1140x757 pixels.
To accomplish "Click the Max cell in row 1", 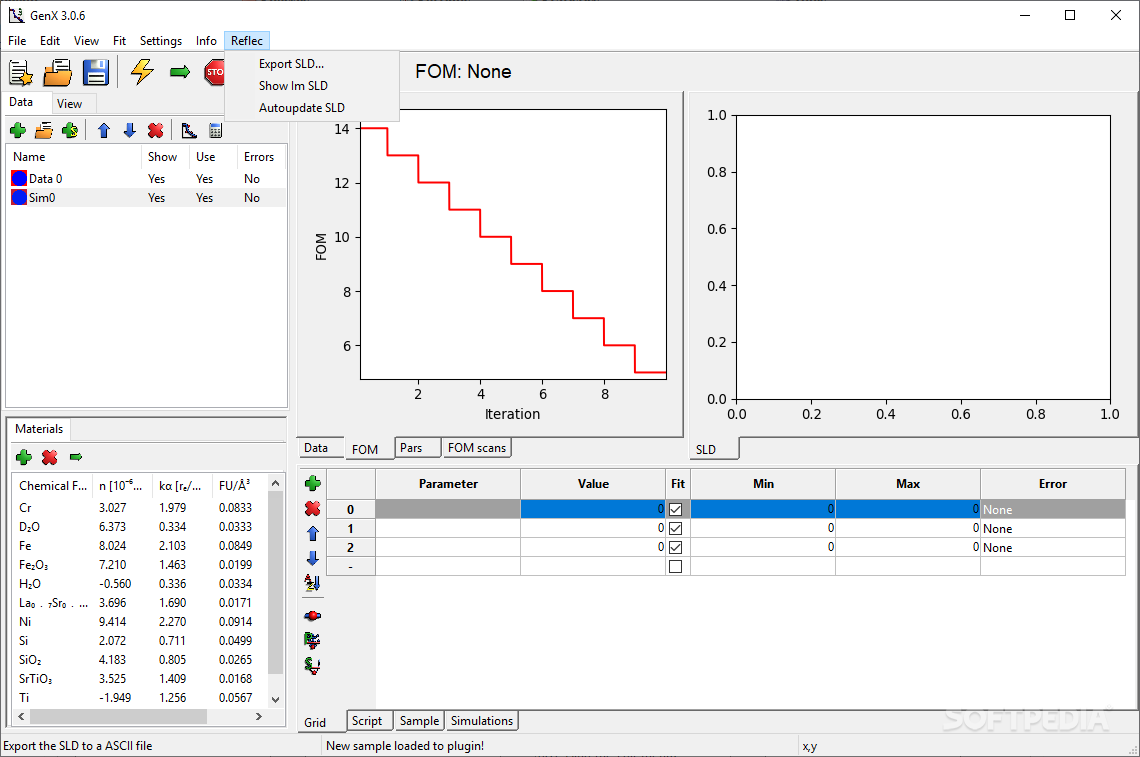I will coord(908,528).
